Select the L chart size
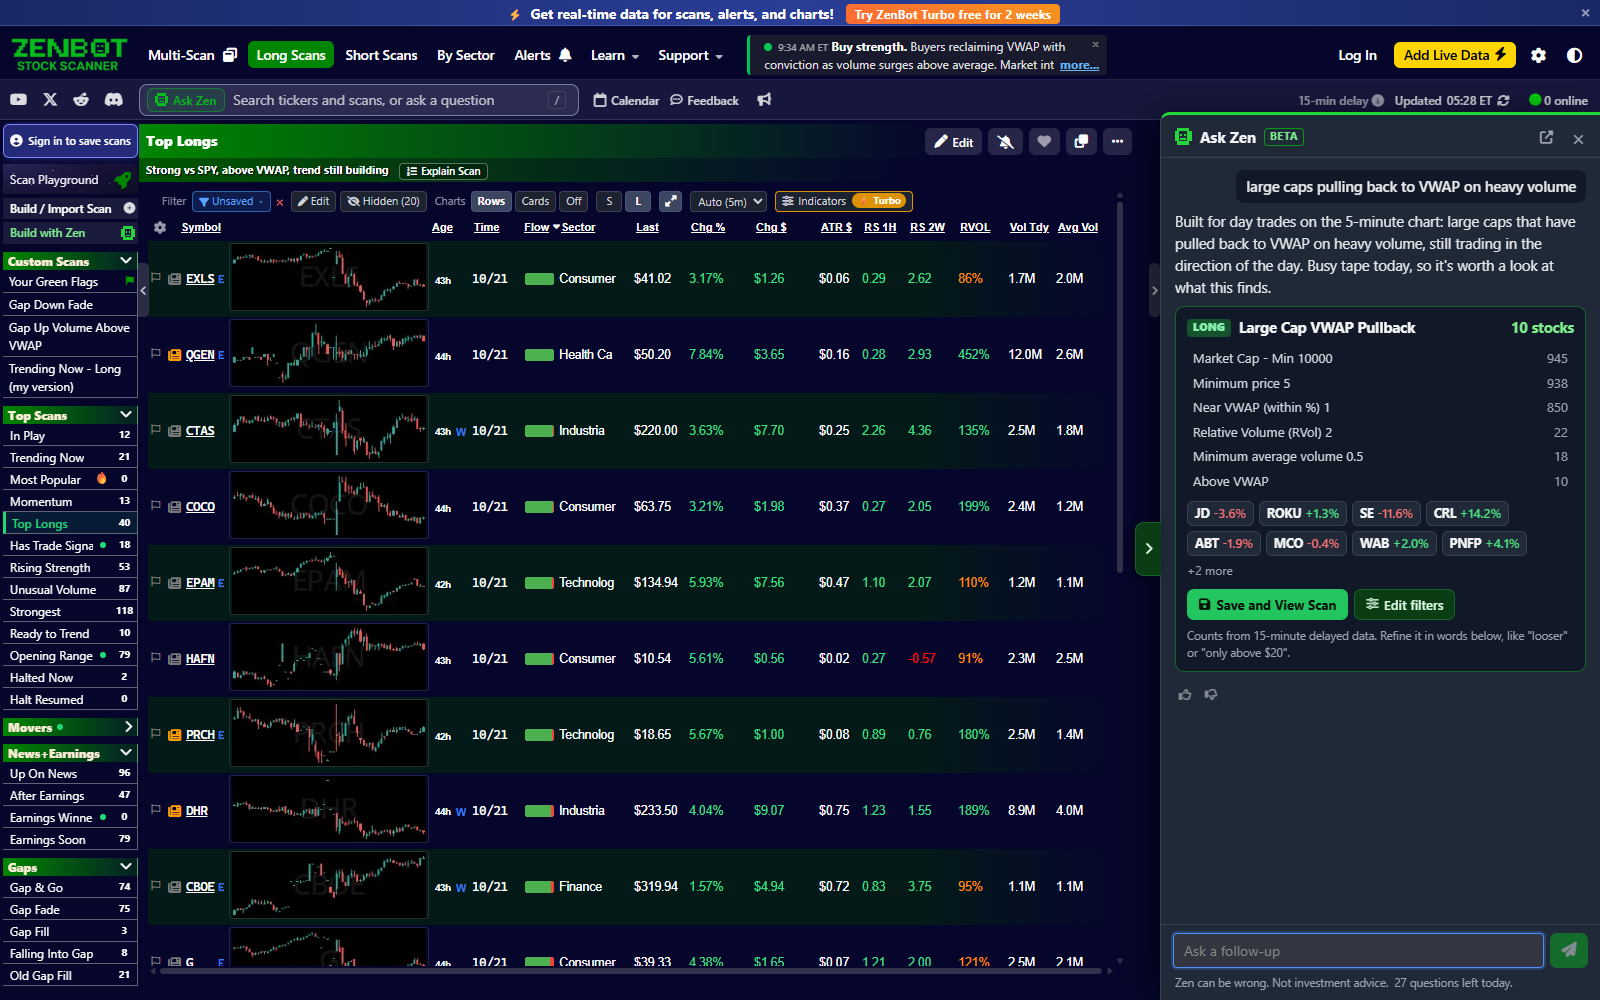Image resolution: width=1600 pixels, height=1000 pixels. [x=638, y=201]
